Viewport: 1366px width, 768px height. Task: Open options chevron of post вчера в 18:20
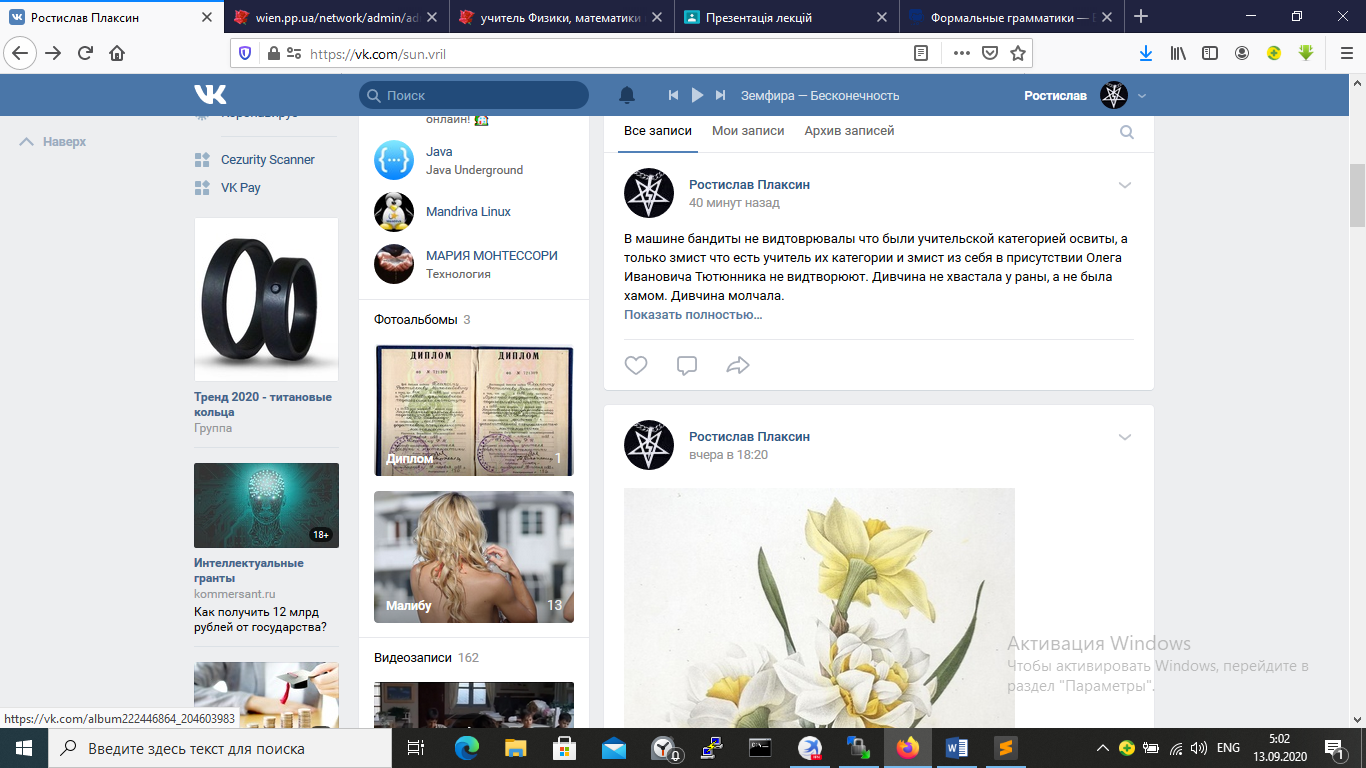1125,437
